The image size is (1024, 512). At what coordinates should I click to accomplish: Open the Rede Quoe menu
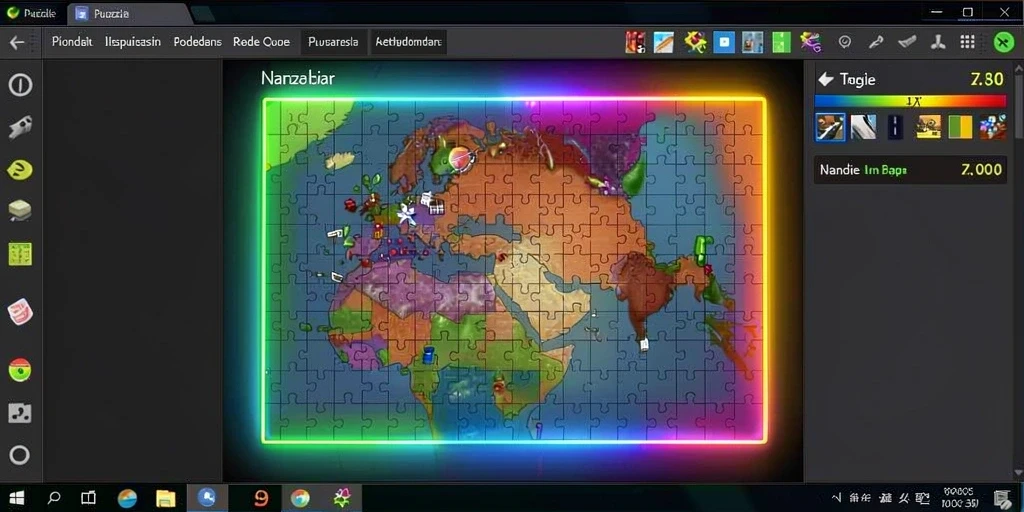pos(261,42)
